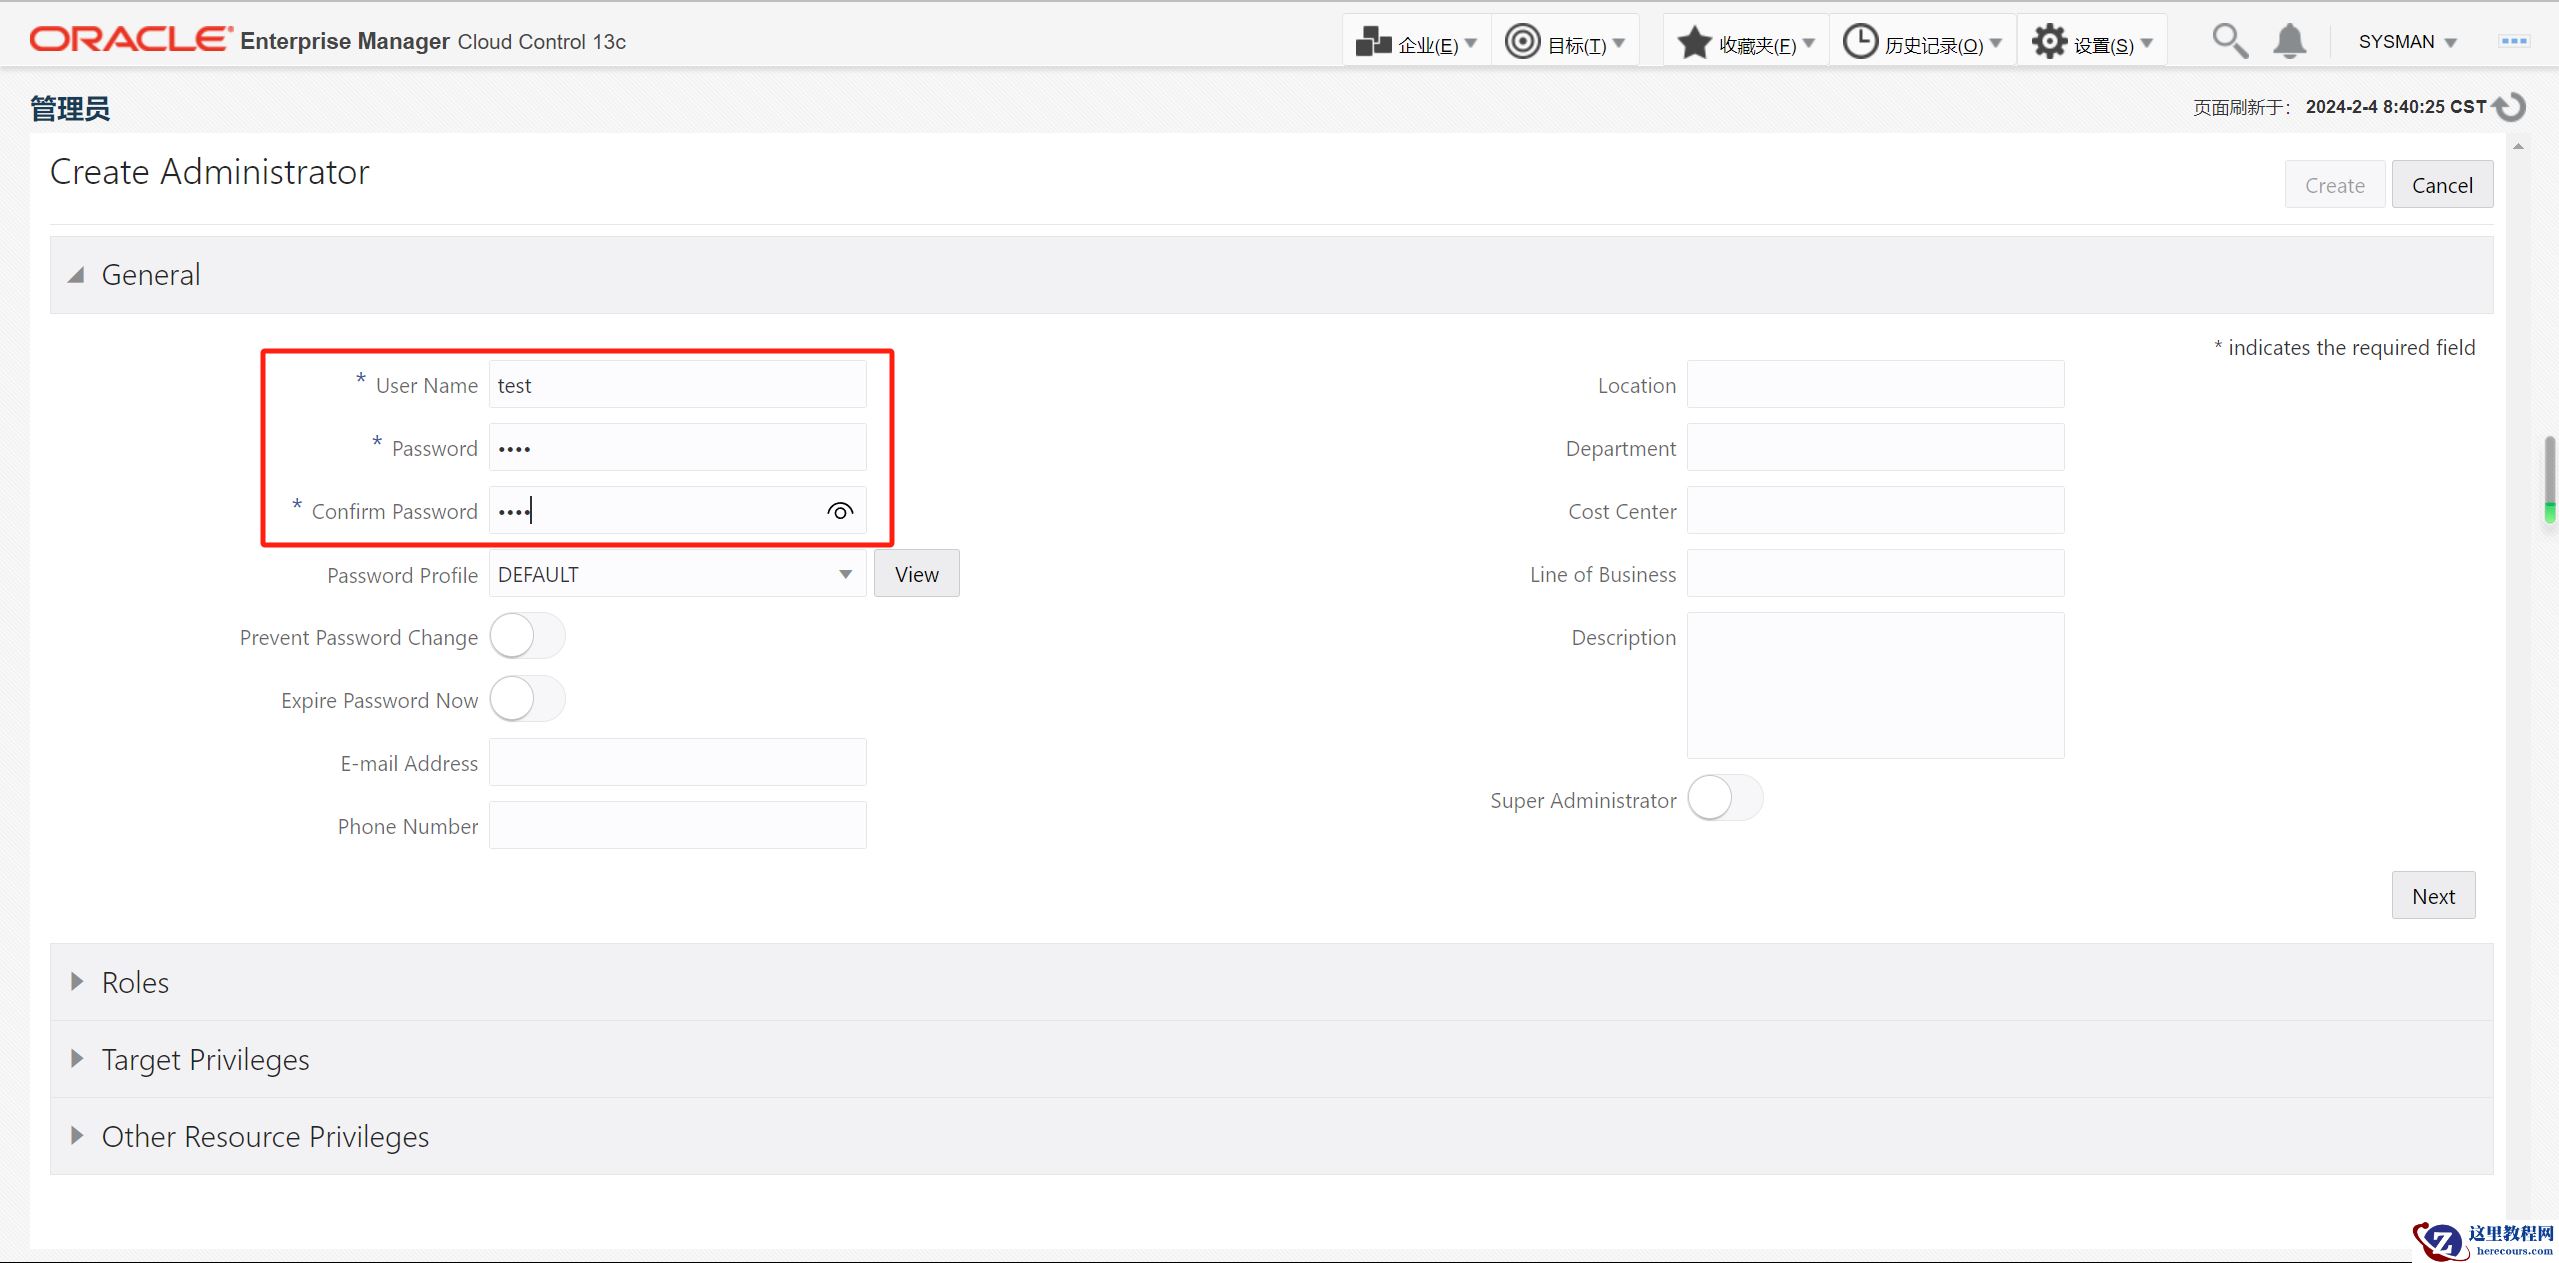Click the search magnifier icon
Image resolution: width=2559 pixels, height=1263 pixels.
pos(2229,41)
